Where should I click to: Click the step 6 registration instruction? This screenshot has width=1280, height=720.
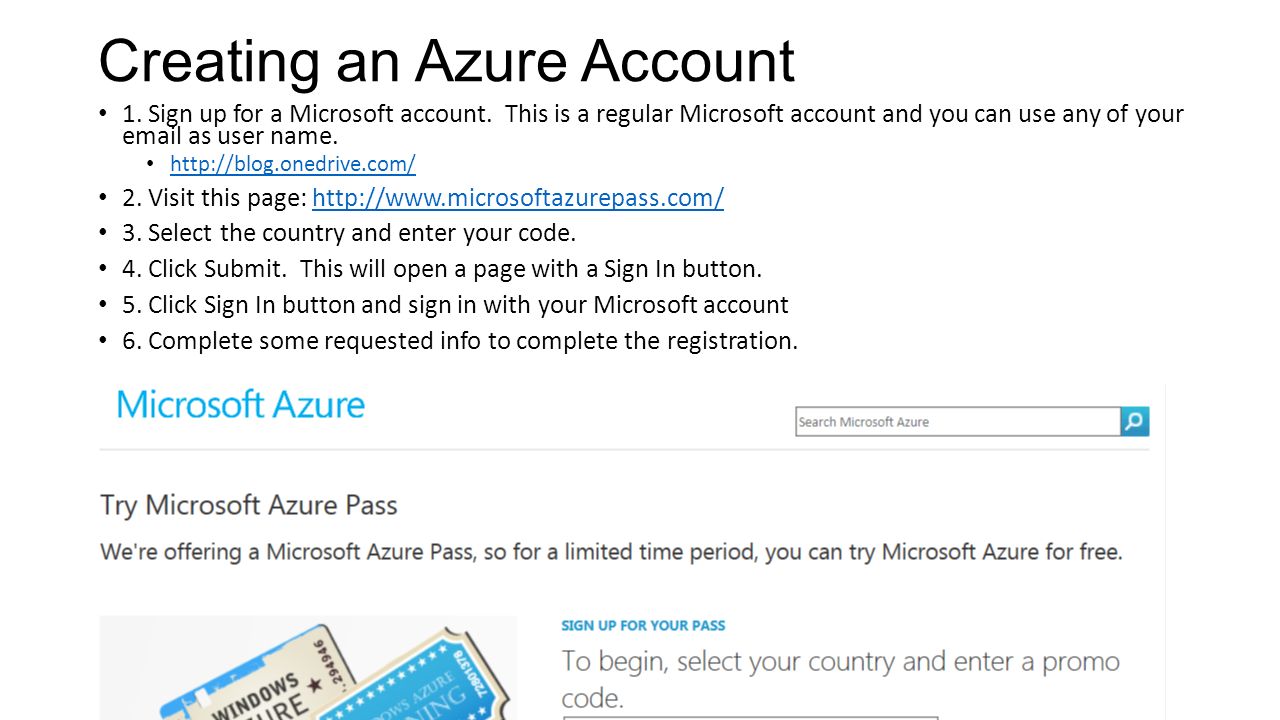point(460,341)
